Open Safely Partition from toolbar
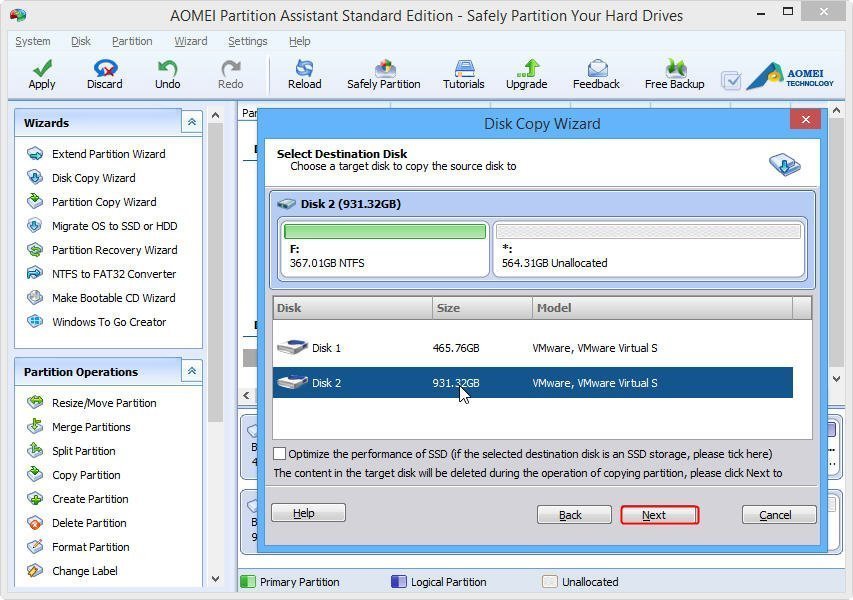 (x=384, y=75)
